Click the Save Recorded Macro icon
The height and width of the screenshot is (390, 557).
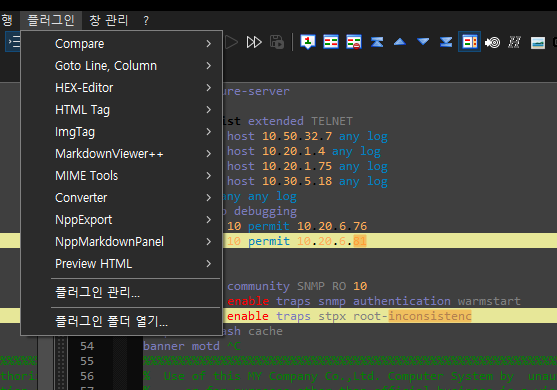(x=277, y=42)
